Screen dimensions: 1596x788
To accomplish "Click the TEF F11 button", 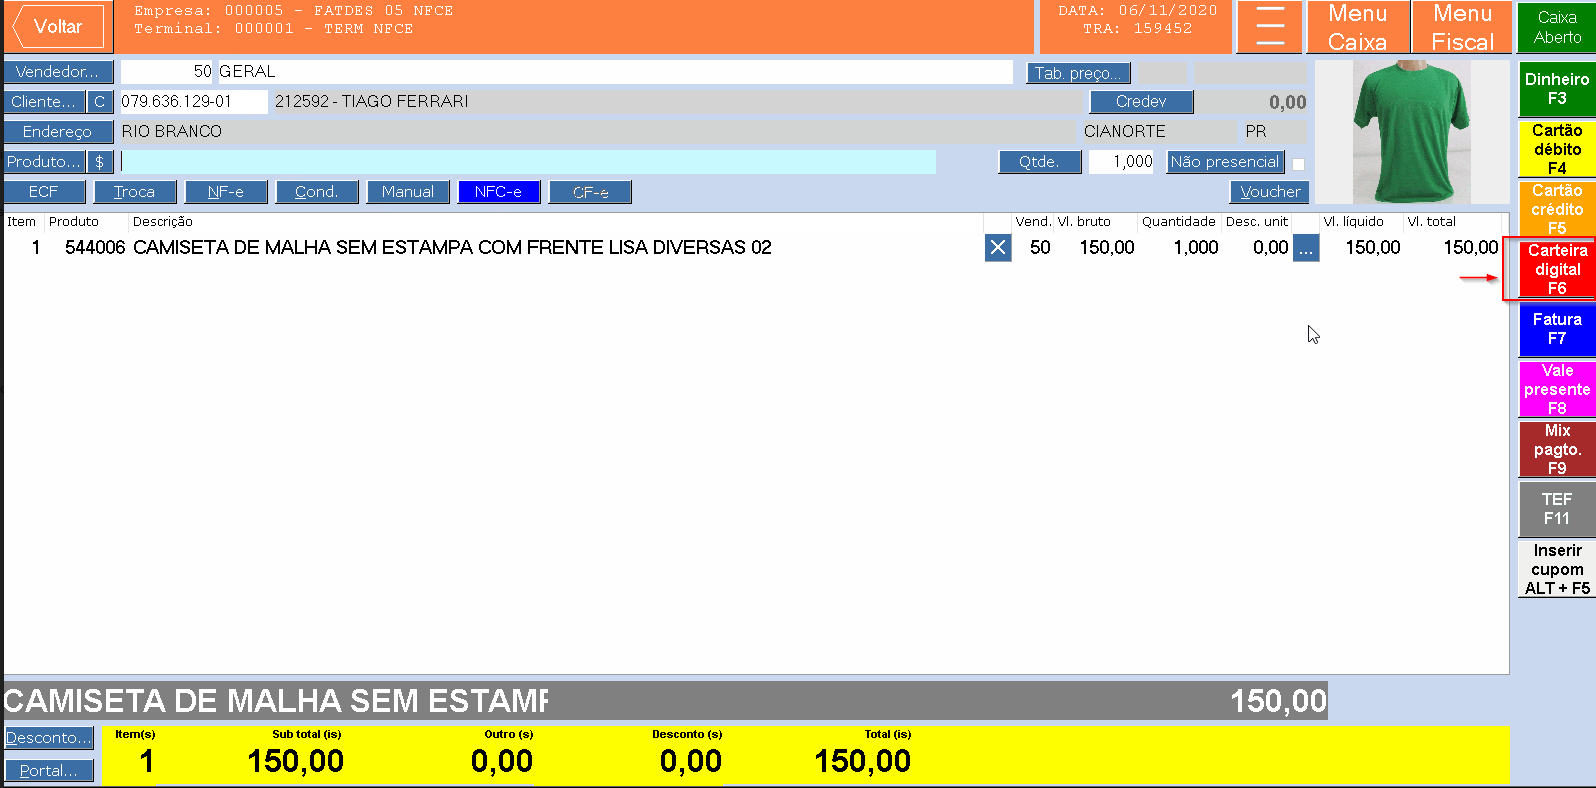I will [1557, 509].
